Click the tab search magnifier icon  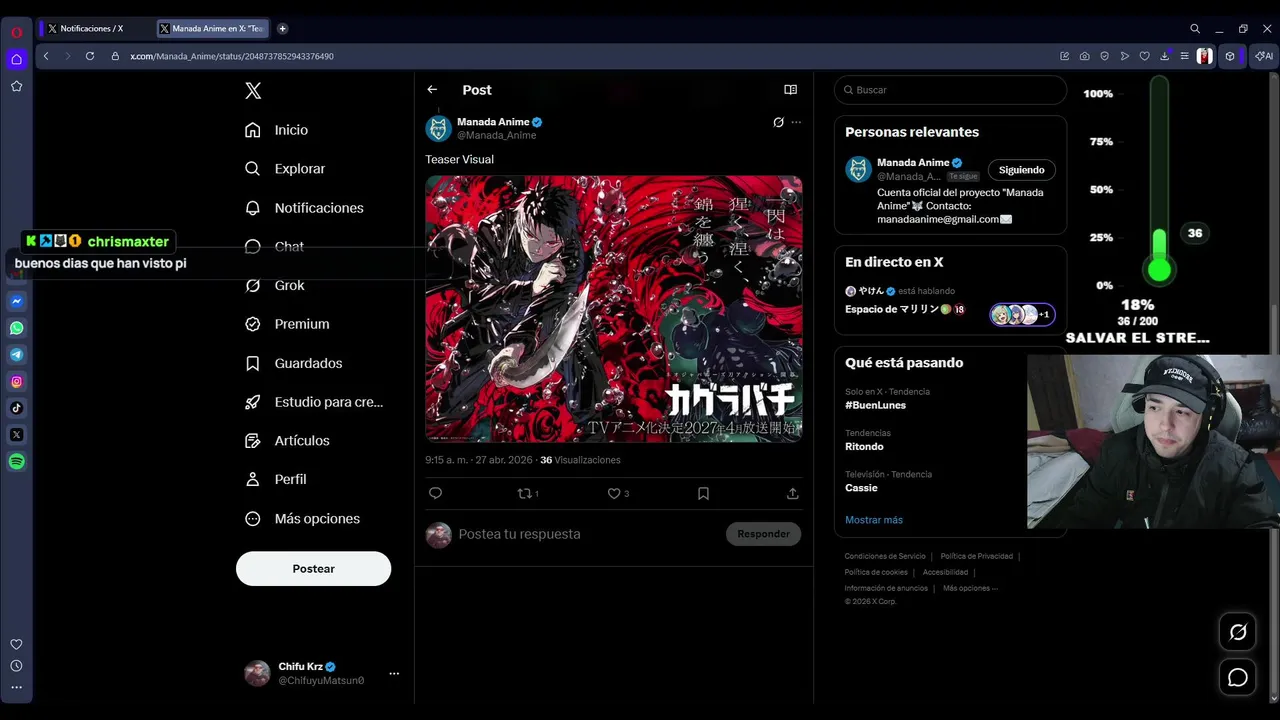click(1195, 29)
